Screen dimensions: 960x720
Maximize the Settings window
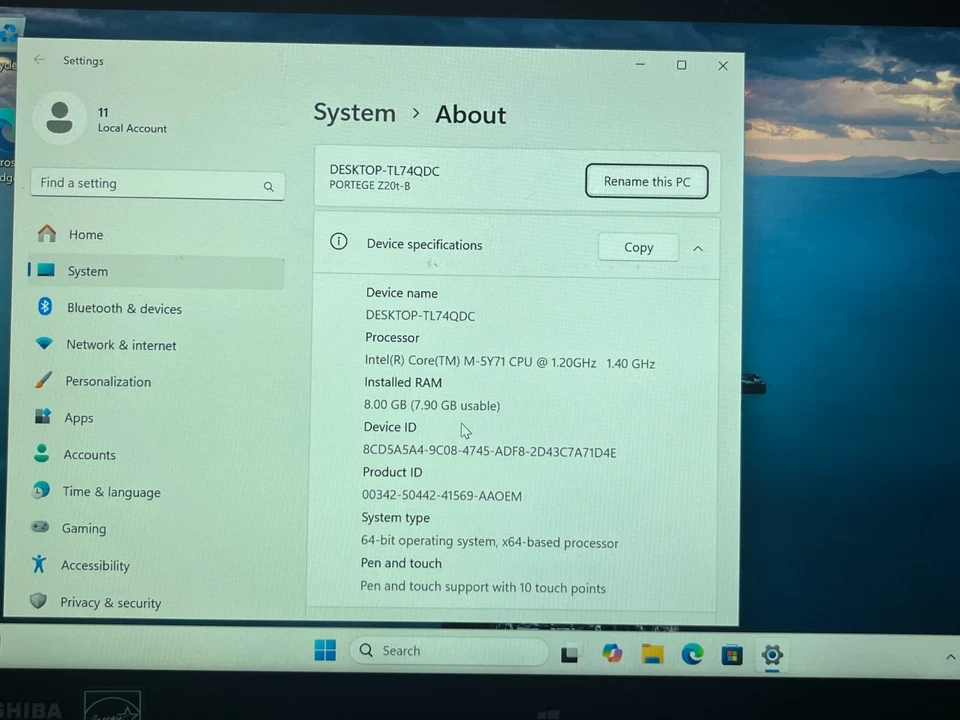681,65
